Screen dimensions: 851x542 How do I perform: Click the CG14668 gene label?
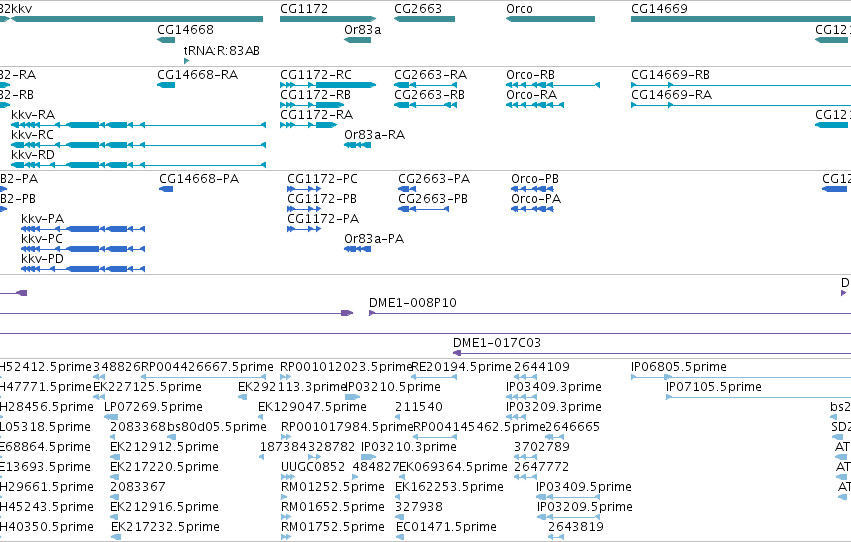(x=186, y=30)
